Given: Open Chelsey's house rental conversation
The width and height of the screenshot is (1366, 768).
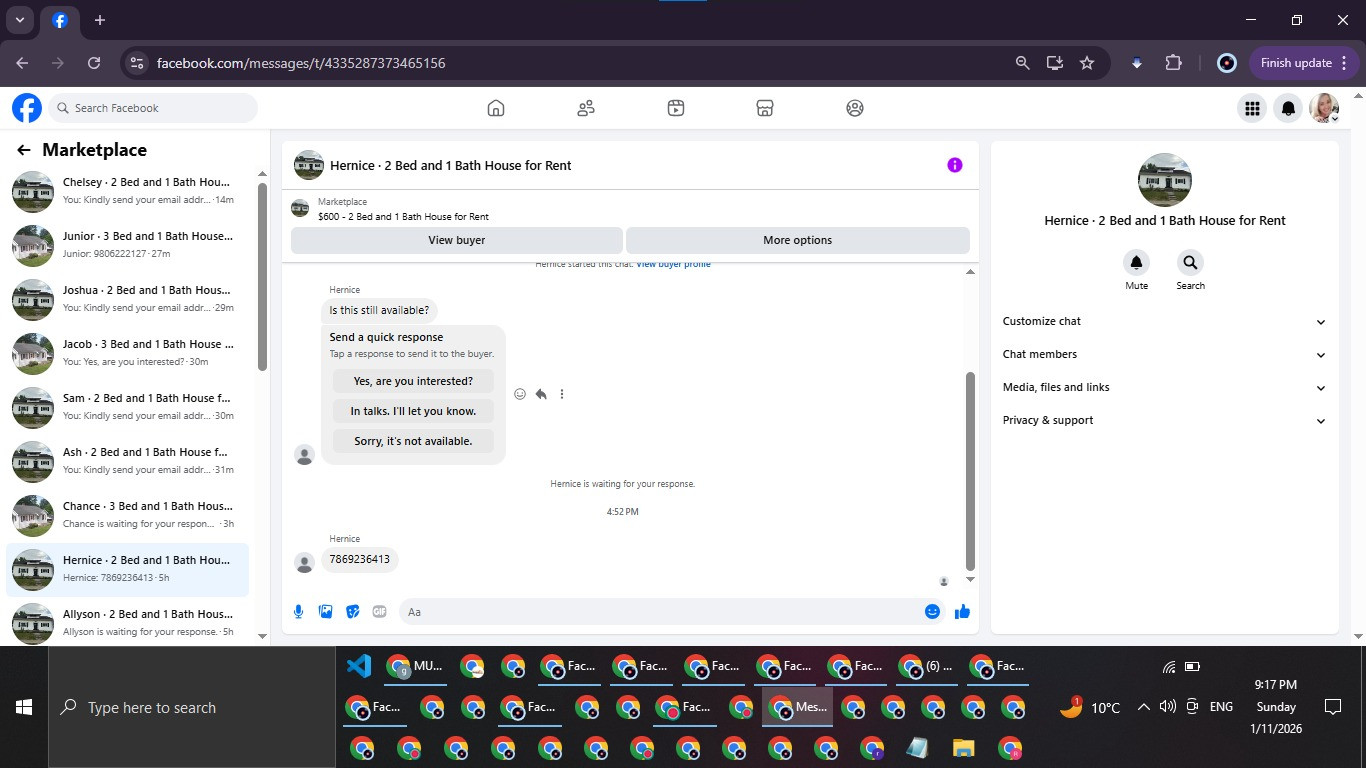Looking at the screenshot, I should pos(128,191).
